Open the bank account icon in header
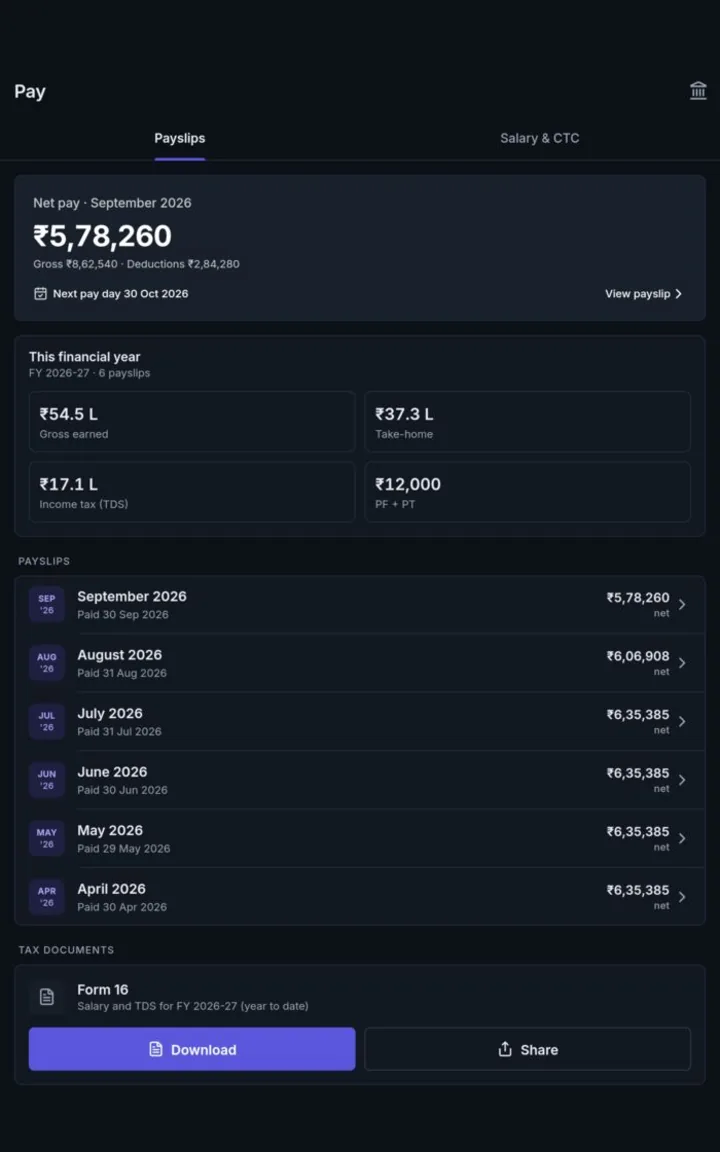 click(x=698, y=91)
